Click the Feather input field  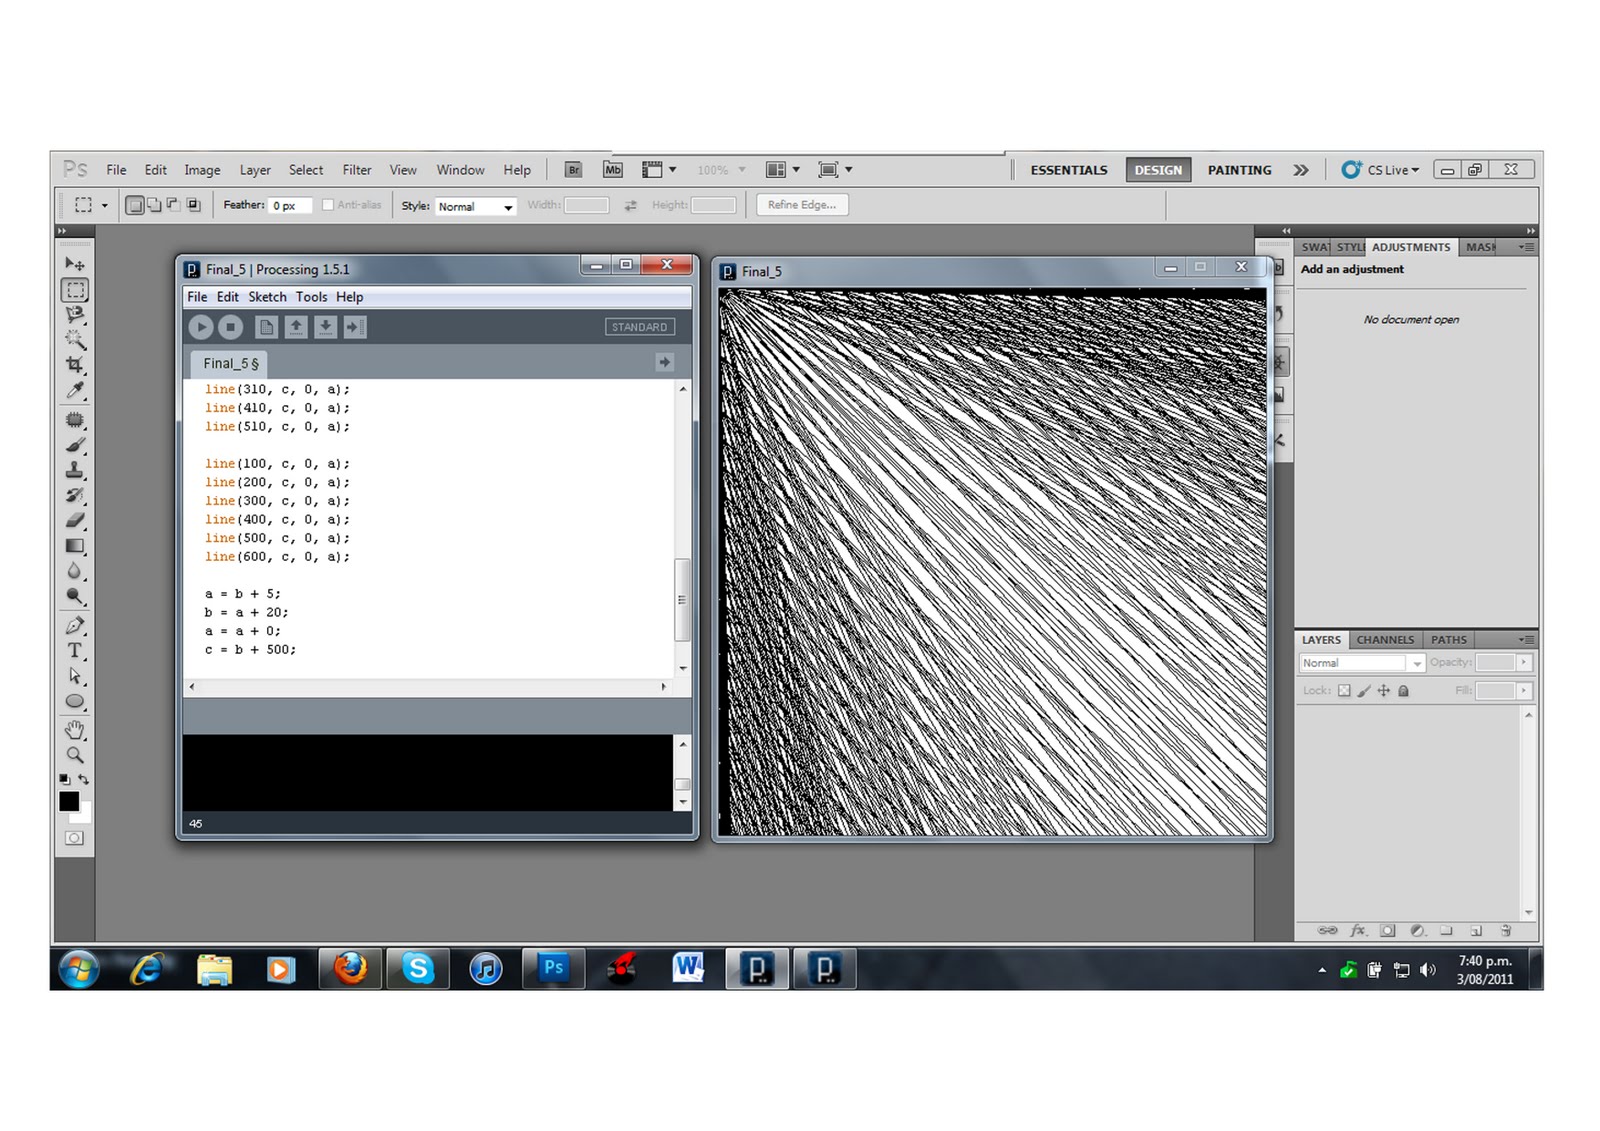coord(290,205)
